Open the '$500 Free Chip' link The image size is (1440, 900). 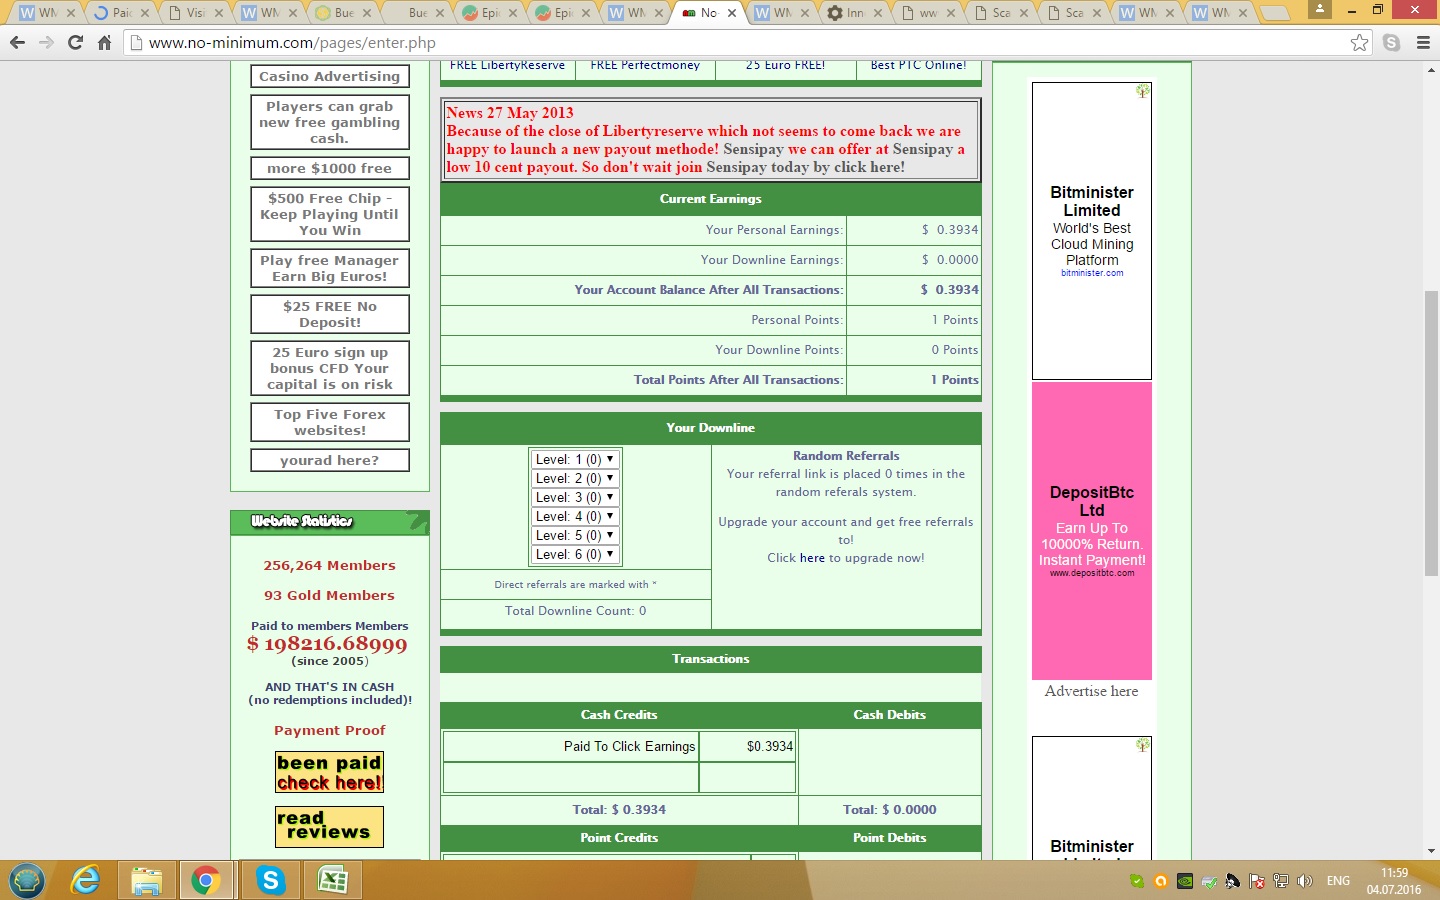330,214
